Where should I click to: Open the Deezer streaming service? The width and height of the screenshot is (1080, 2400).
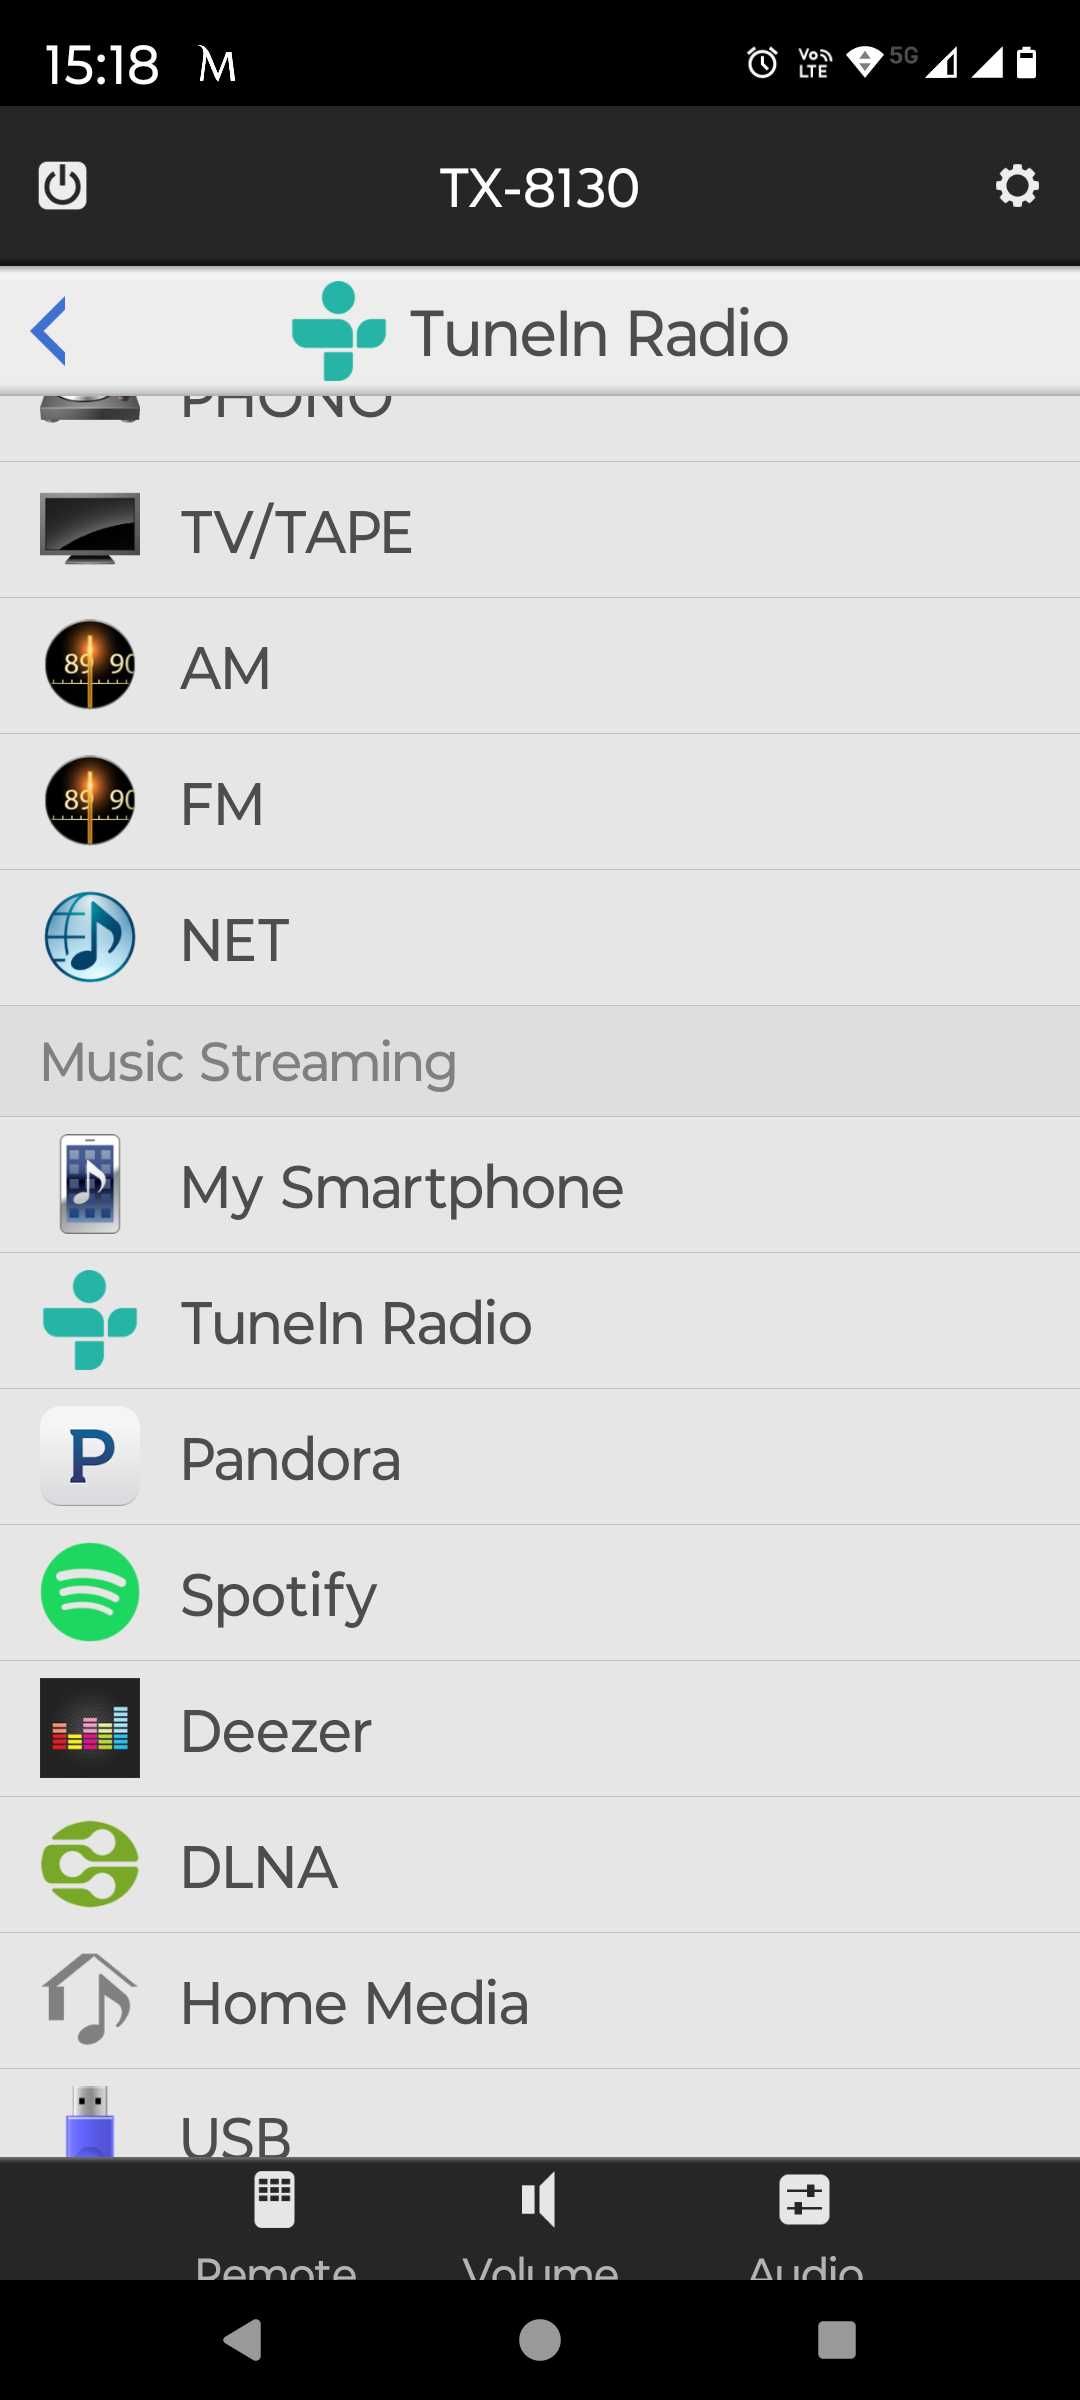click(540, 1729)
